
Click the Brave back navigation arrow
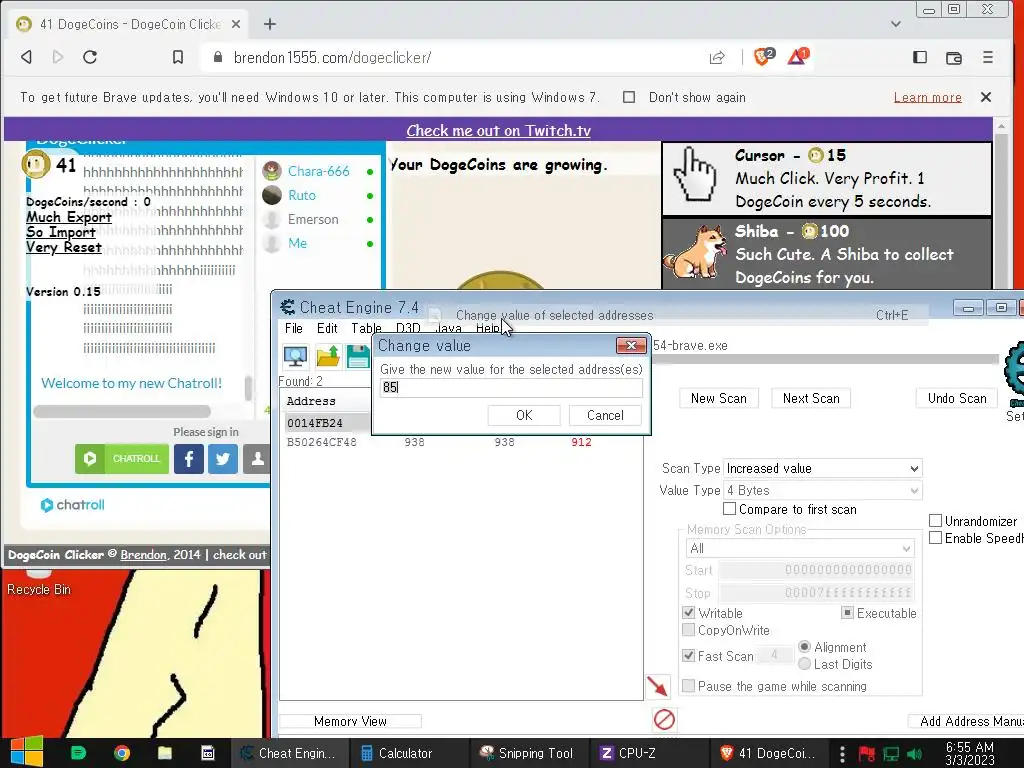[26, 57]
